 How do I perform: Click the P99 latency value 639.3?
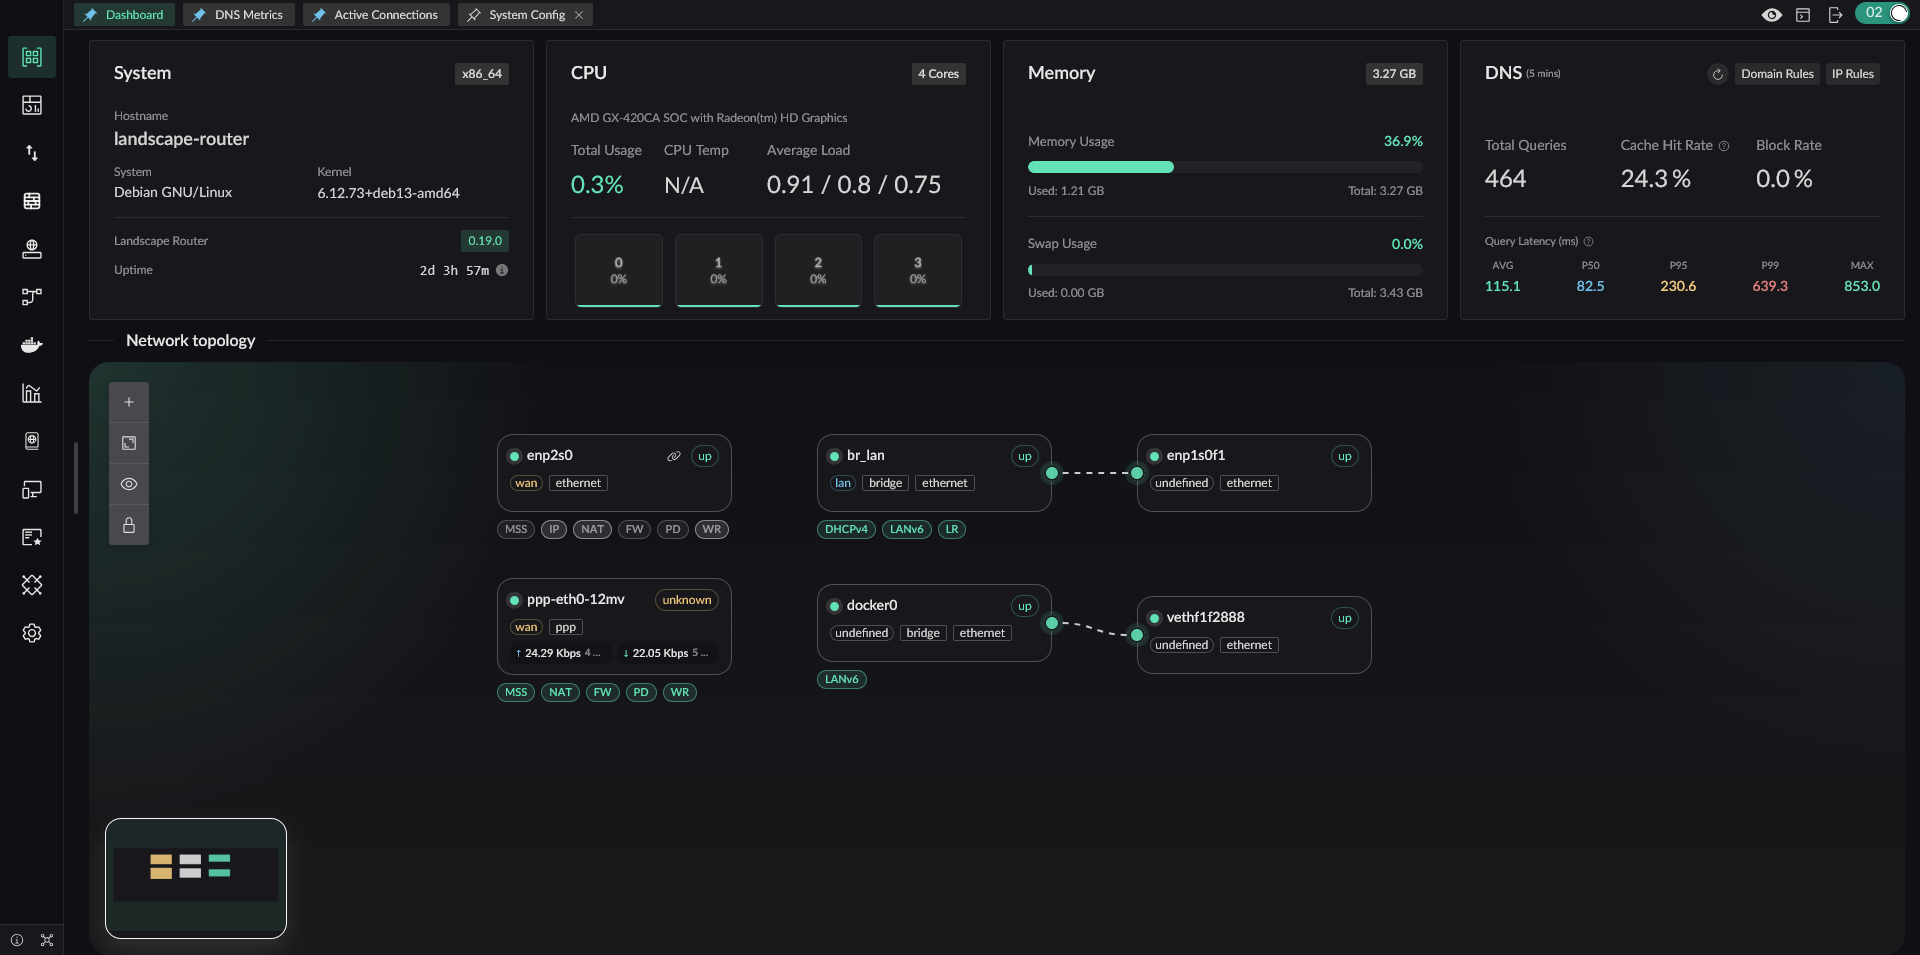click(x=1770, y=286)
